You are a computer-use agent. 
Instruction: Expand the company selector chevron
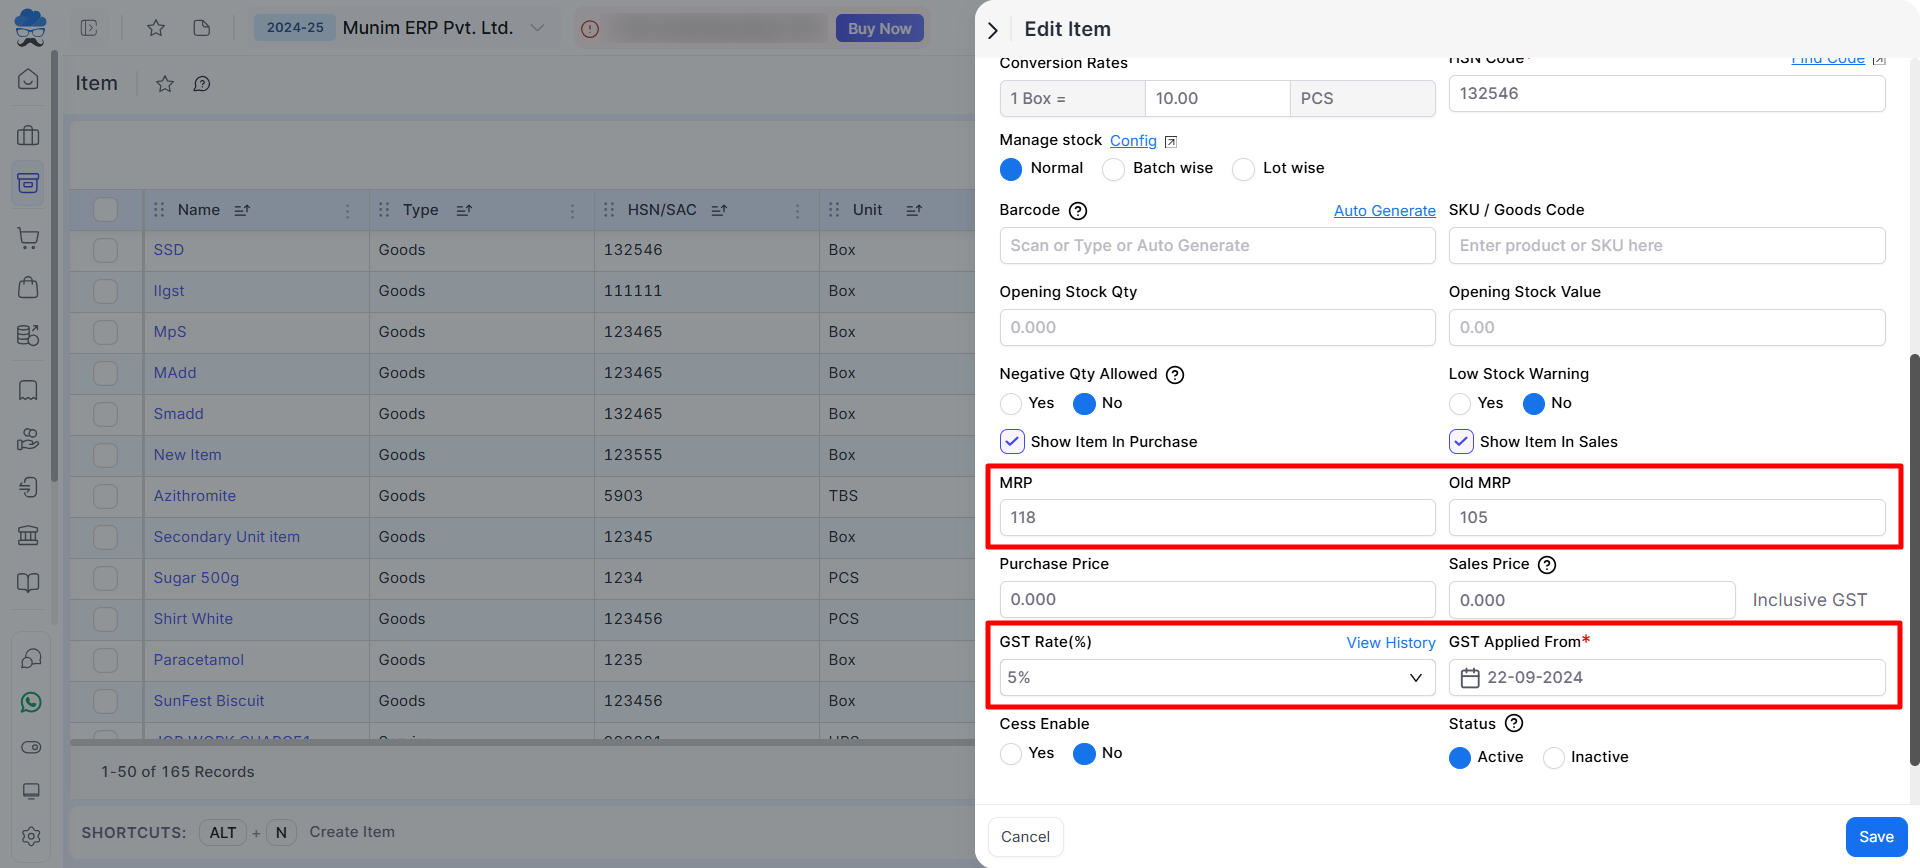coord(537,28)
